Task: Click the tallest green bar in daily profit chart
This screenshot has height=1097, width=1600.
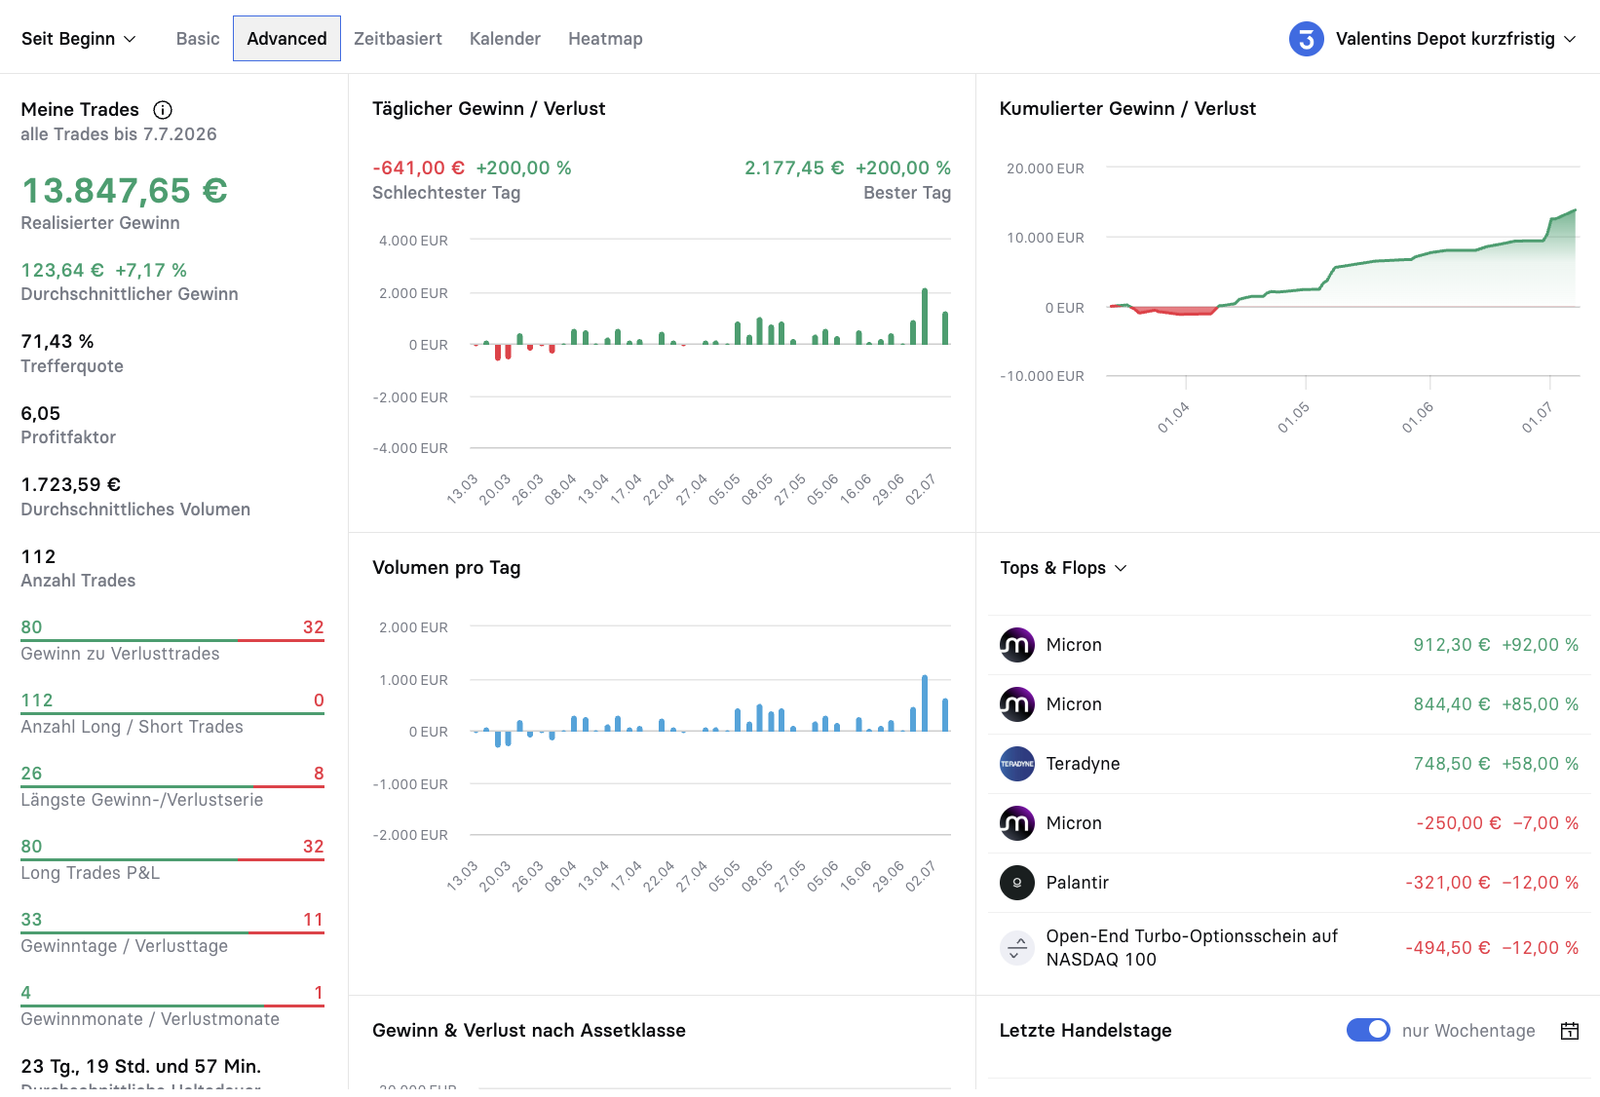Action: point(925,317)
